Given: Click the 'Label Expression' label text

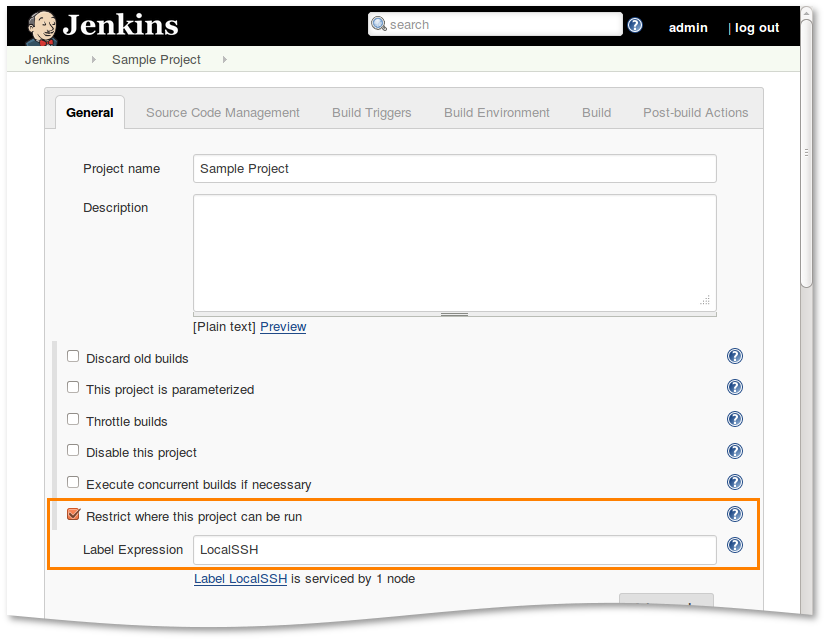Looking at the screenshot, I should click(x=133, y=550).
